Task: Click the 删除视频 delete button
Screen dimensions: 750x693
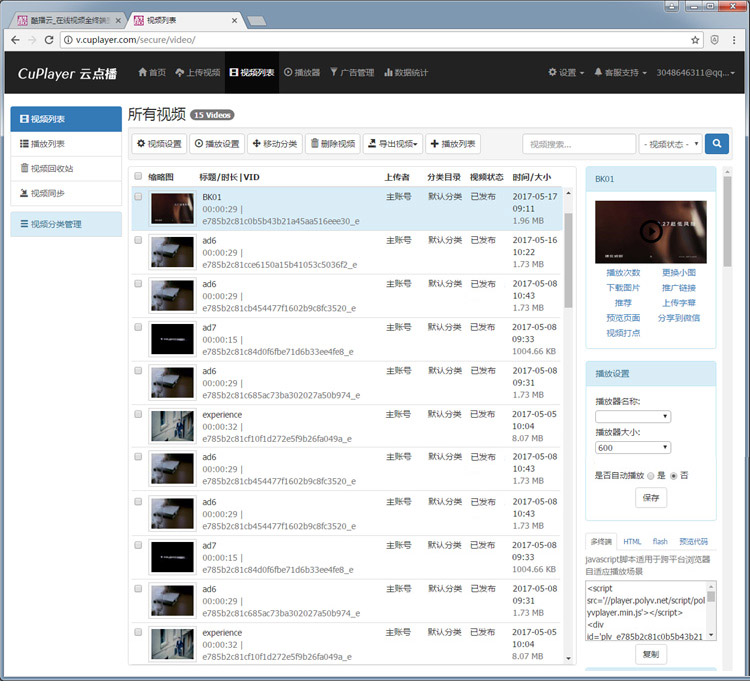Action: (332, 144)
